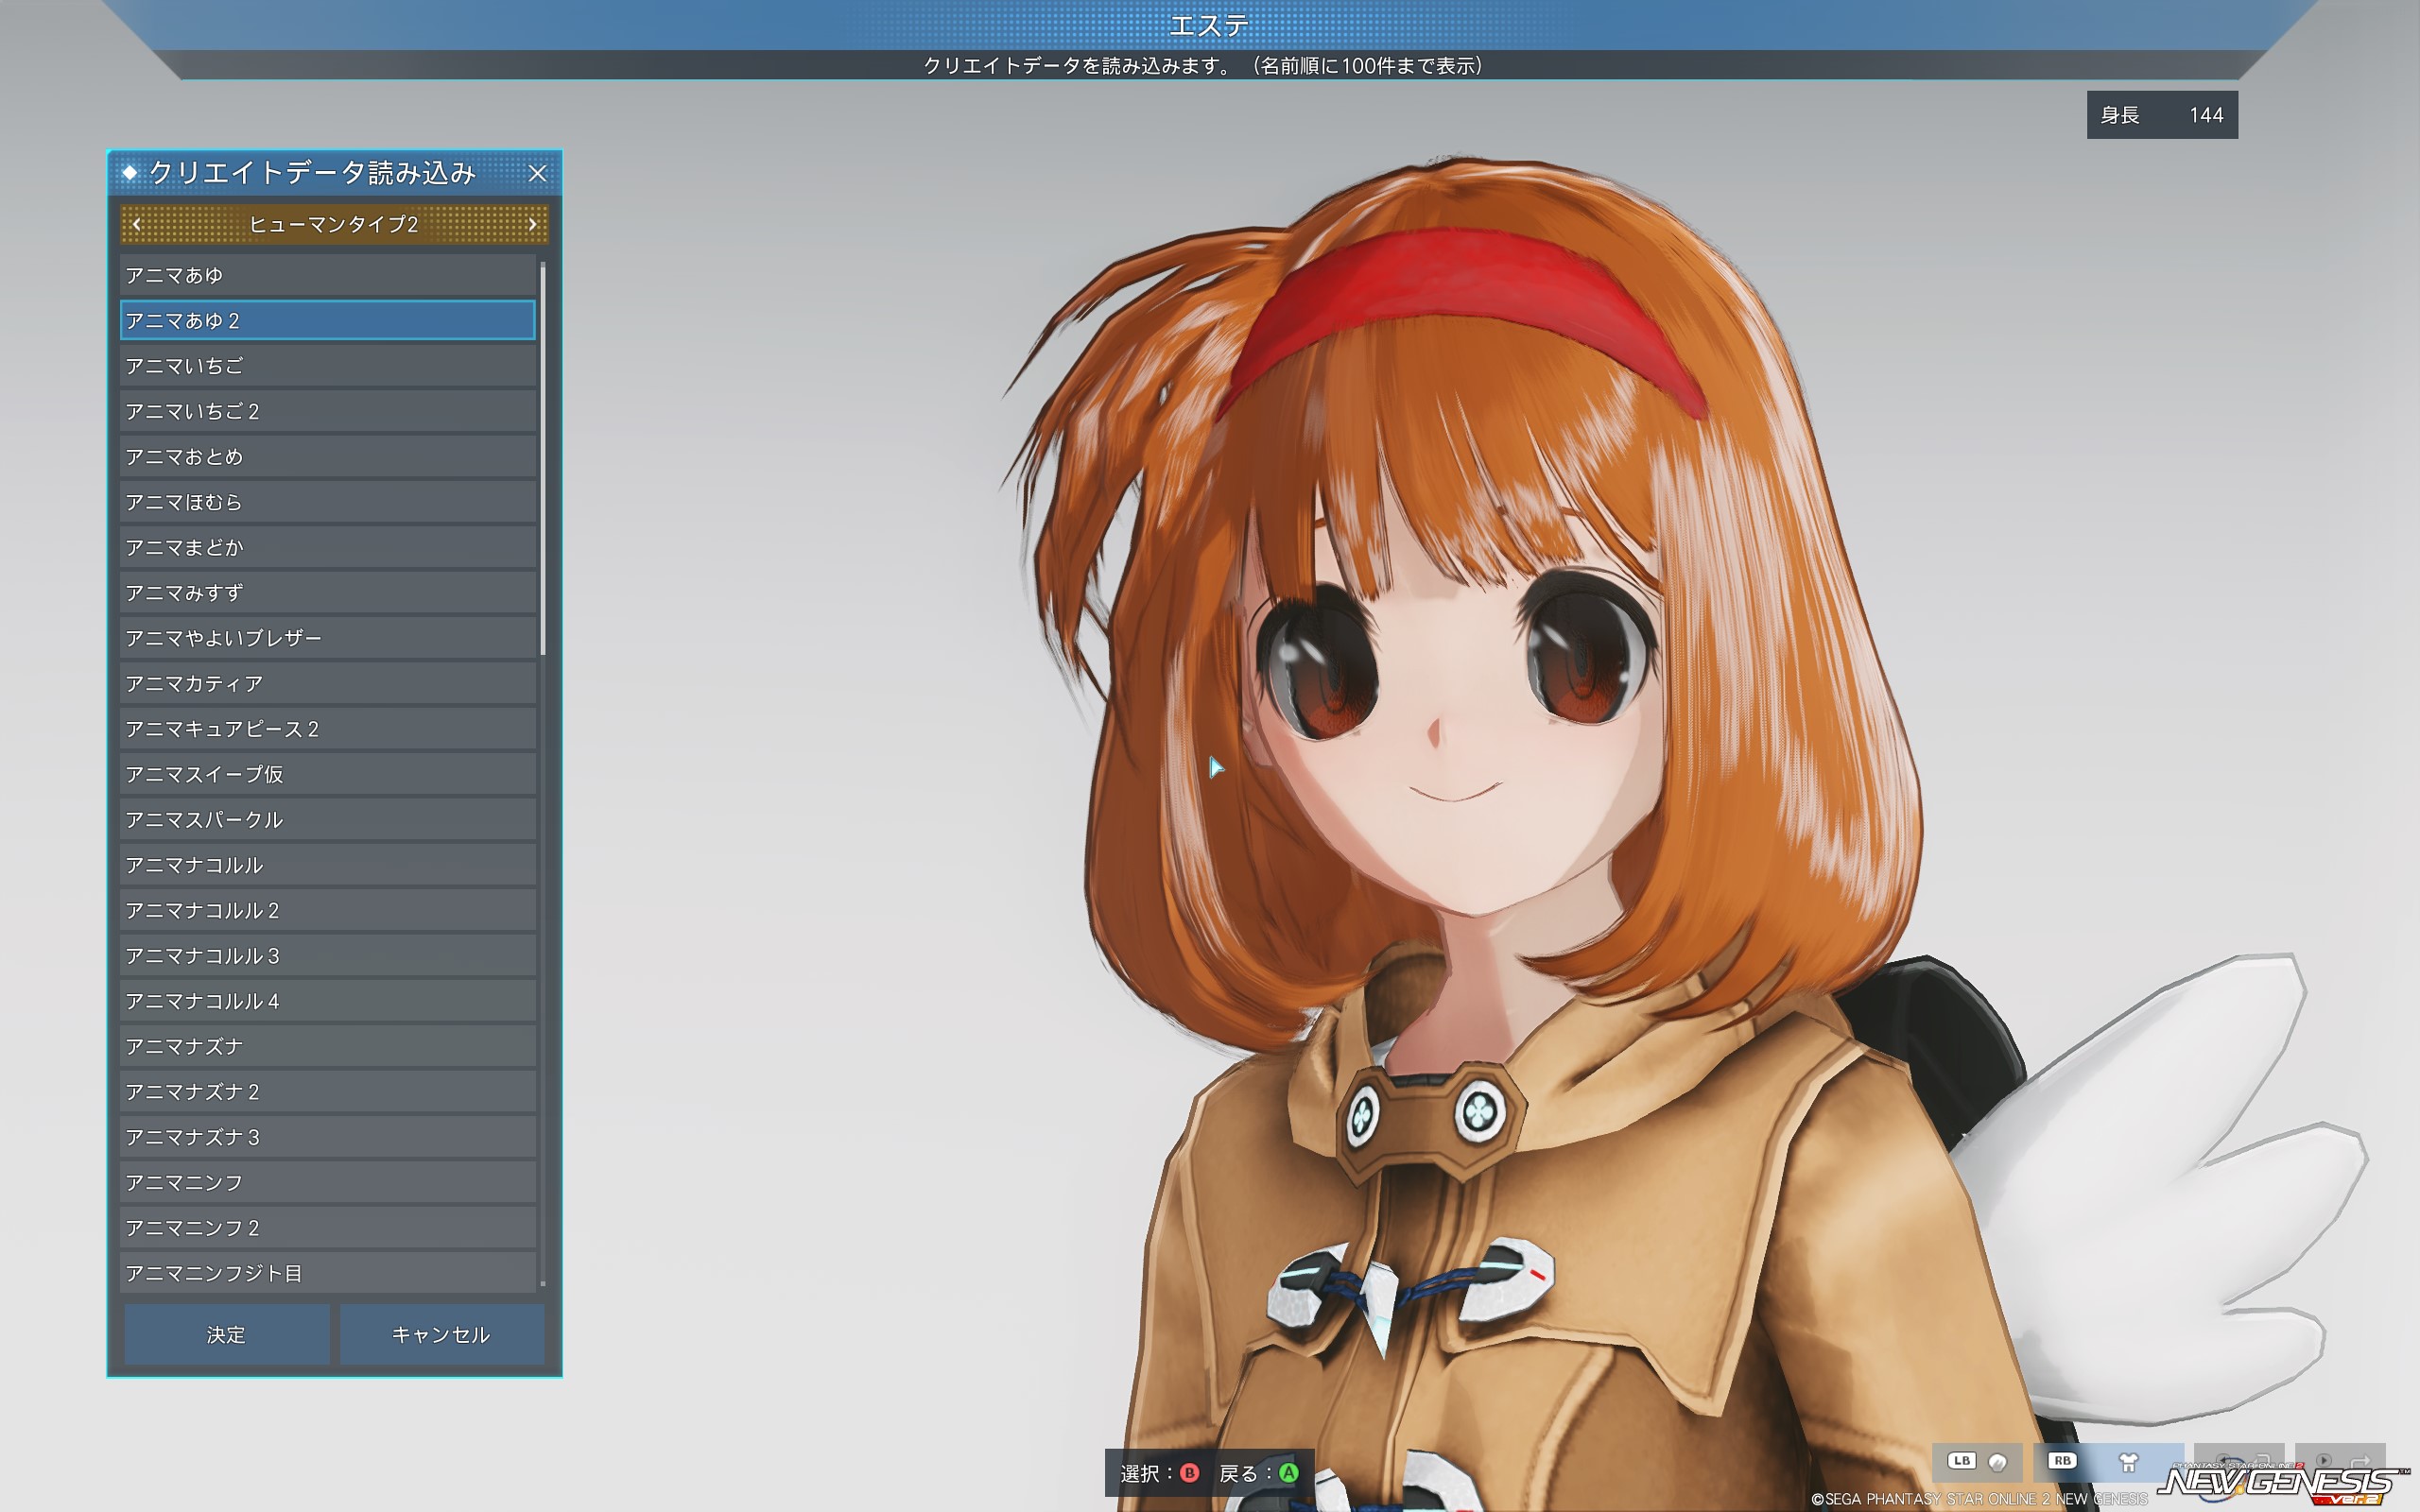
Task: Select the アニマナコルル 3 entry
Action: [328, 956]
